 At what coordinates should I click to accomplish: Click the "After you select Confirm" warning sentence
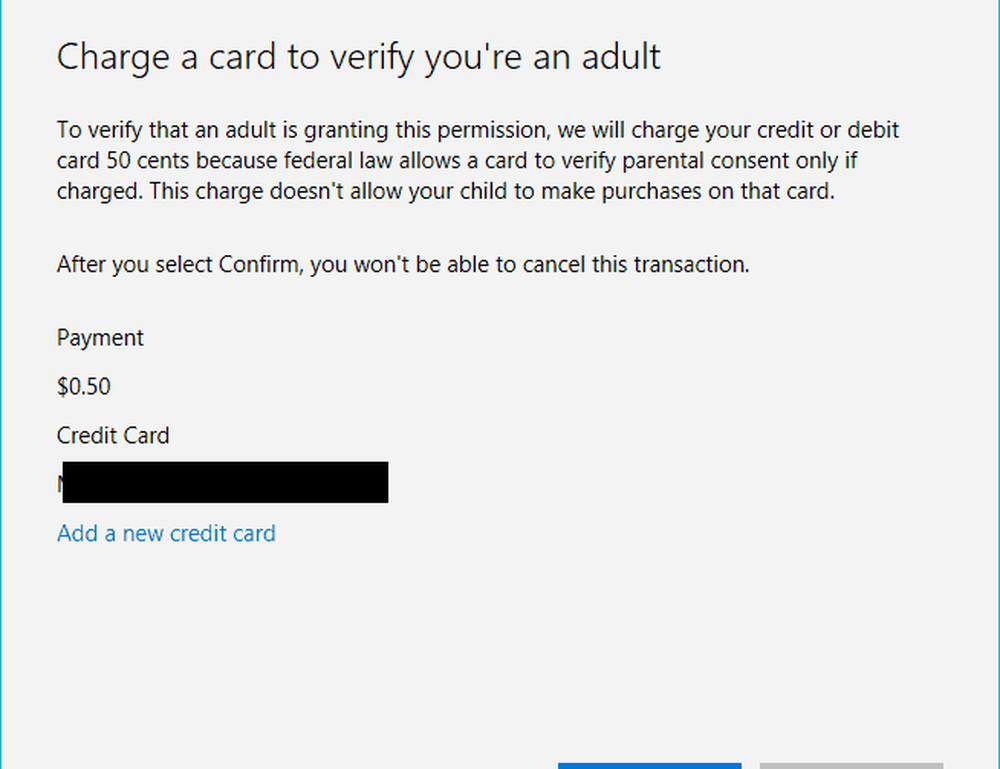[x=403, y=265]
